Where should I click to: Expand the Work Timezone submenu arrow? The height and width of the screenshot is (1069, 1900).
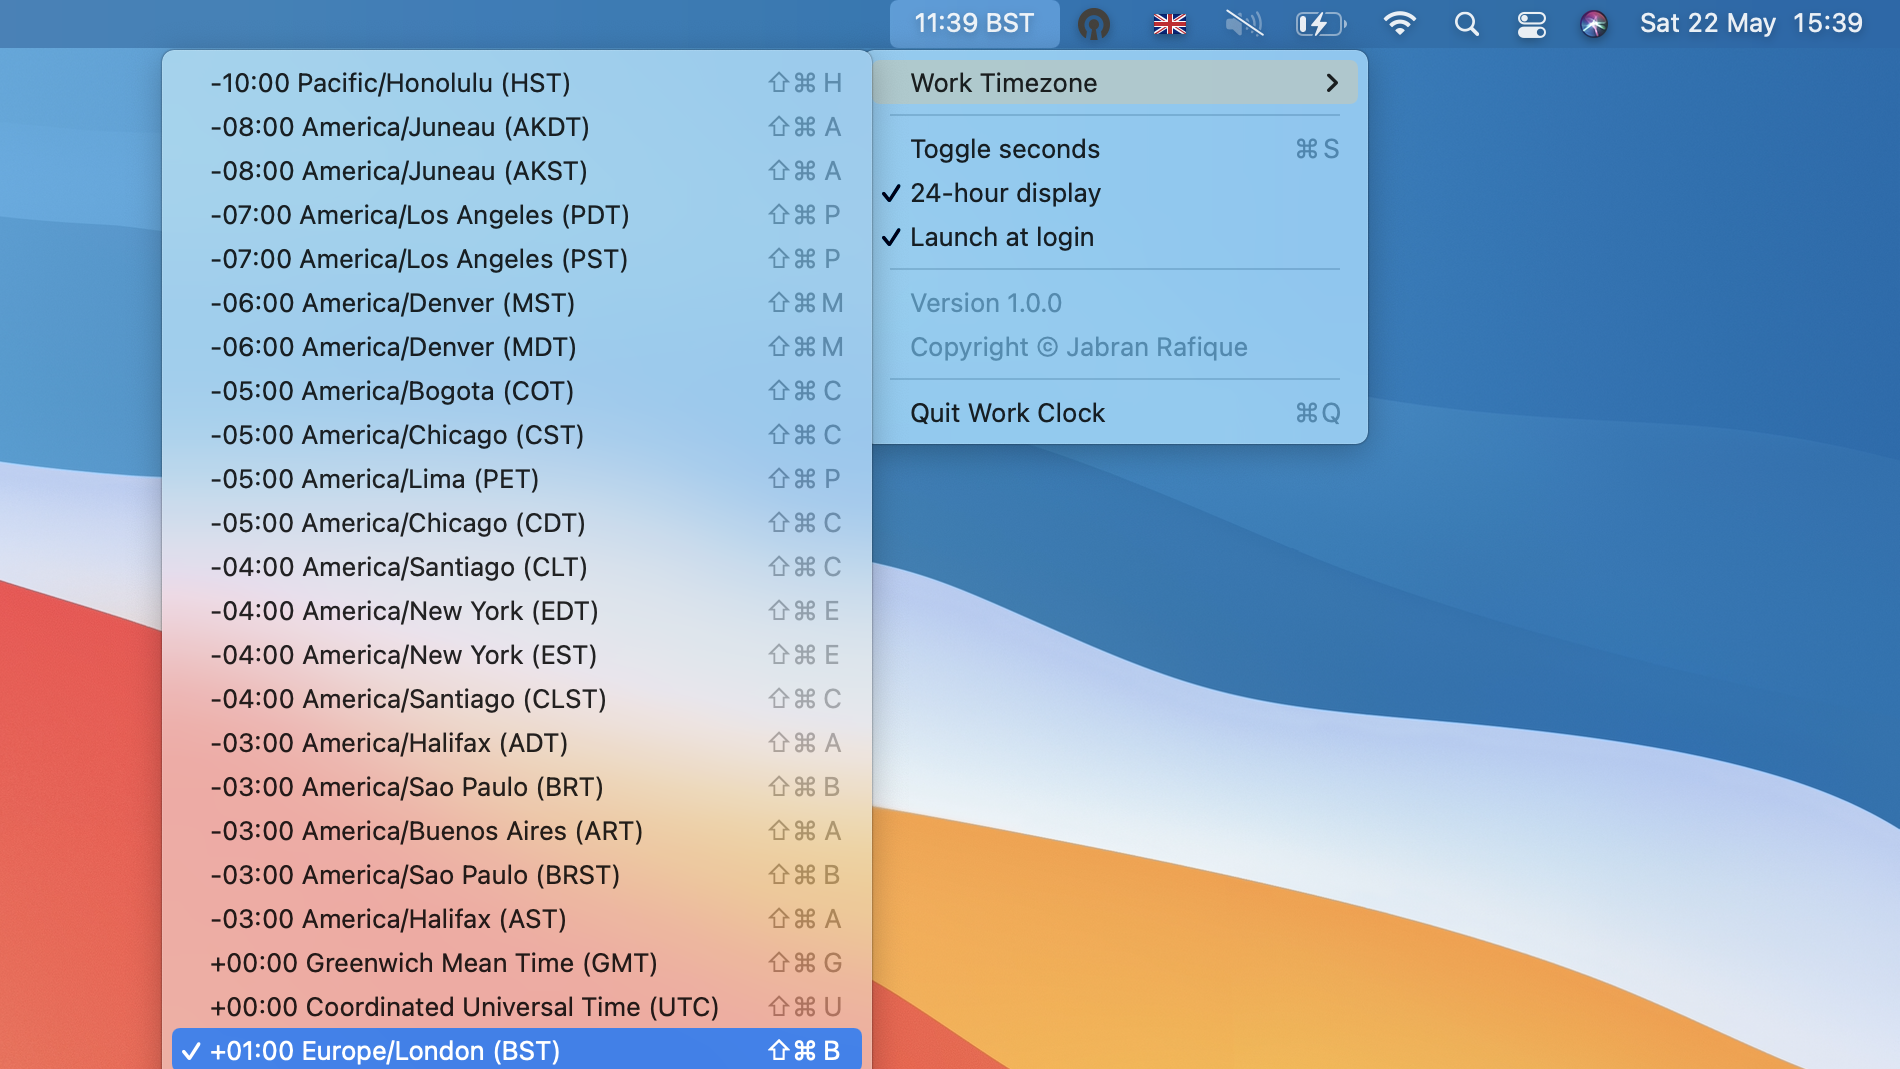coord(1331,83)
